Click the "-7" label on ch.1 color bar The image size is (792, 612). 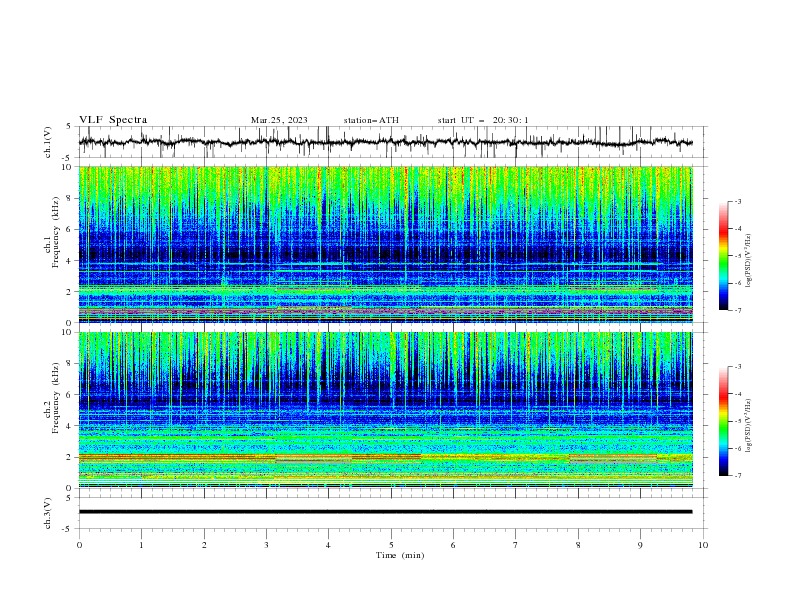click(x=738, y=310)
